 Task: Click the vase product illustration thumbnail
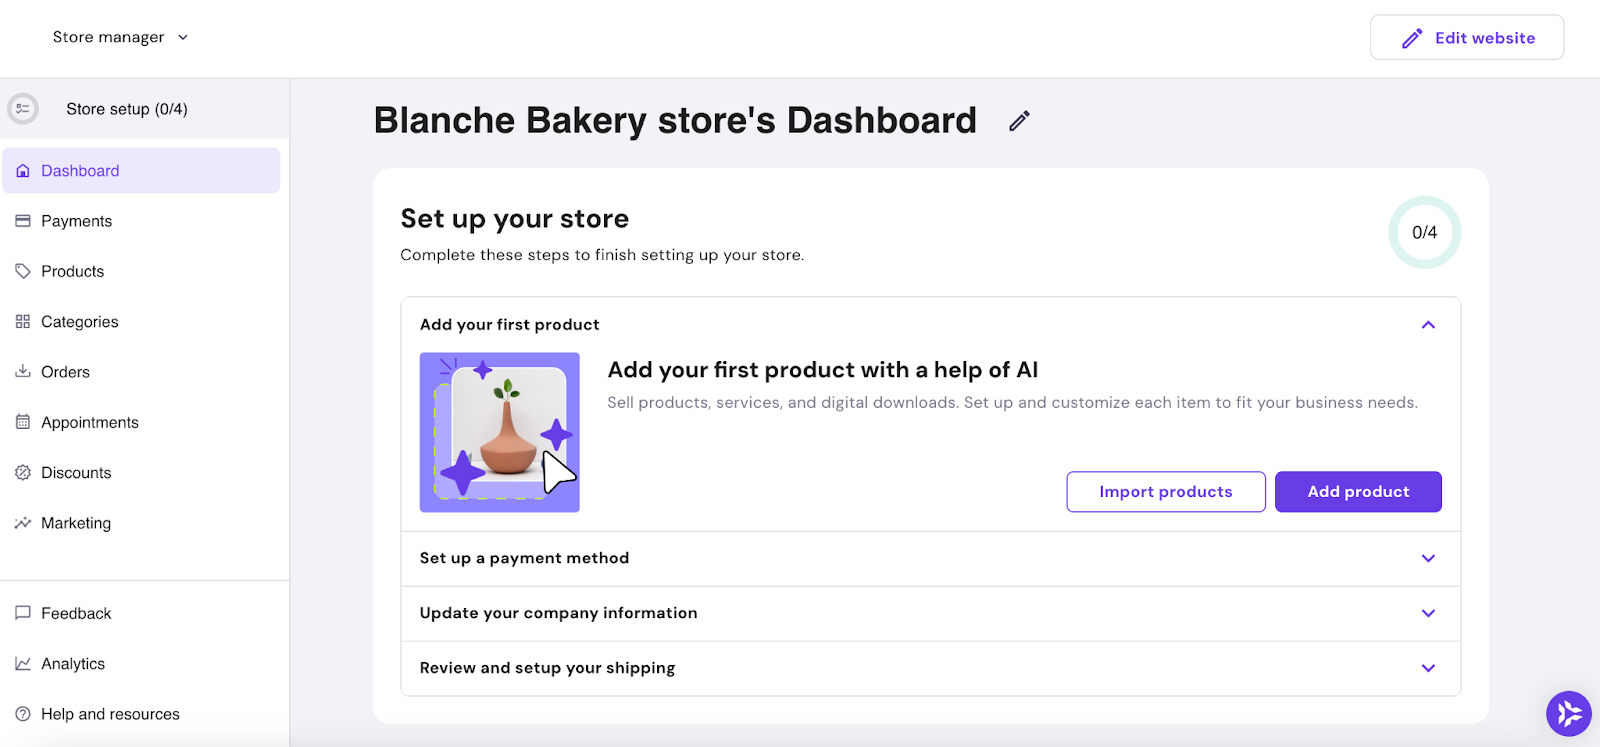pos(500,432)
